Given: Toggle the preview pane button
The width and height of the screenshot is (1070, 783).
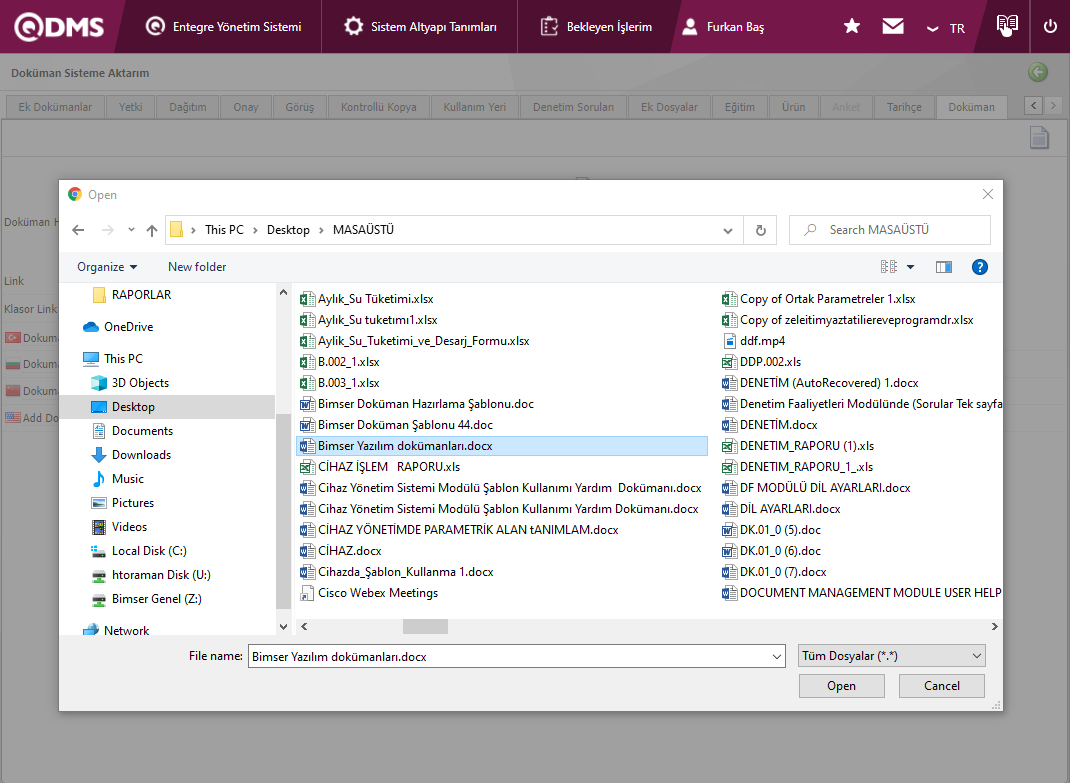Looking at the screenshot, I should pos(944,267).
